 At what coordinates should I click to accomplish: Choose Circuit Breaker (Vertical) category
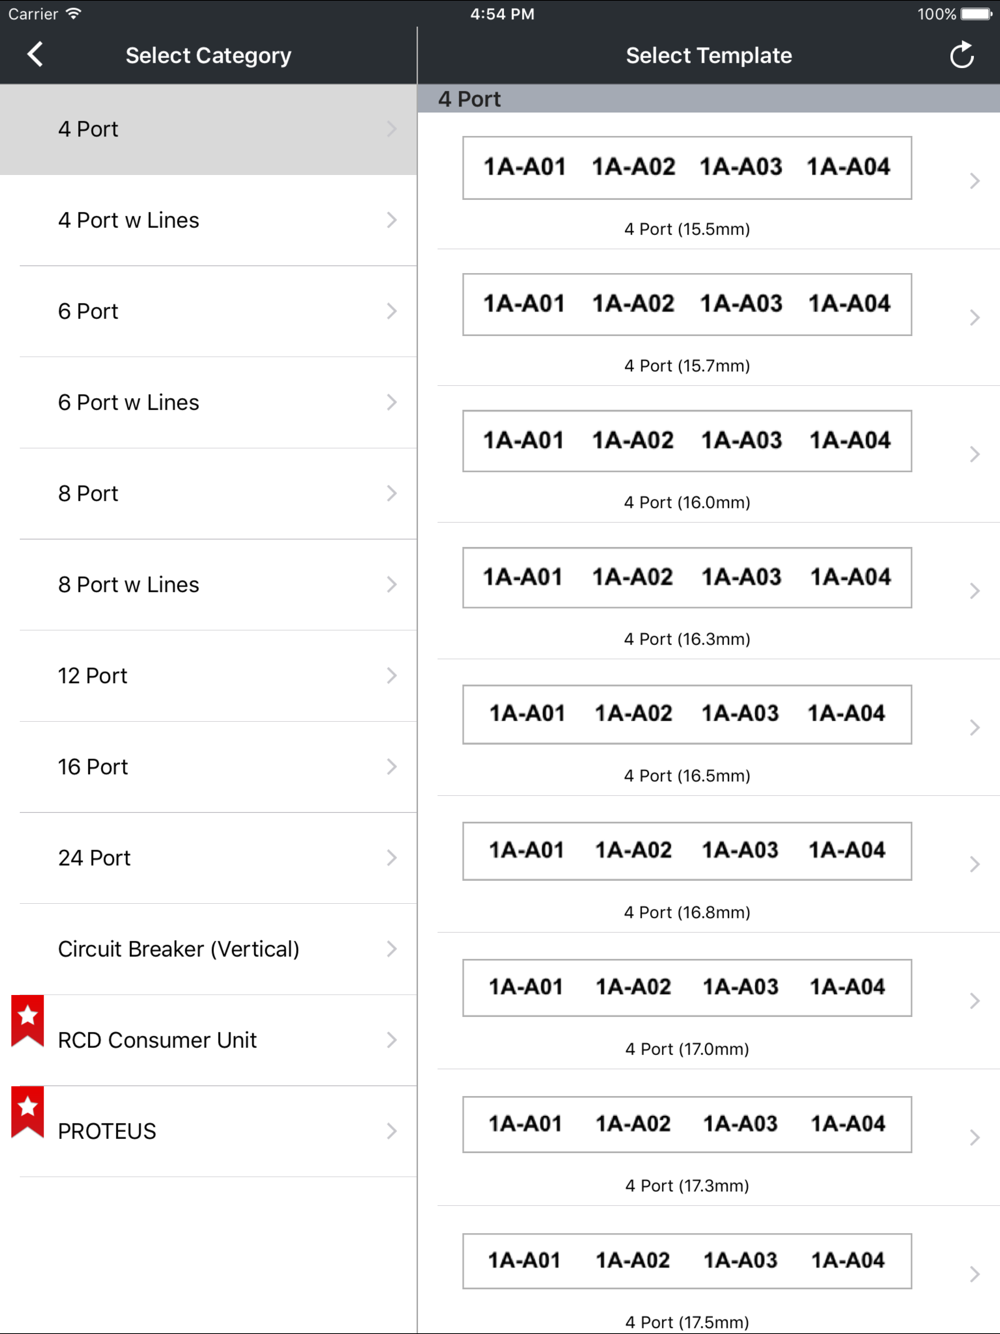208,950
